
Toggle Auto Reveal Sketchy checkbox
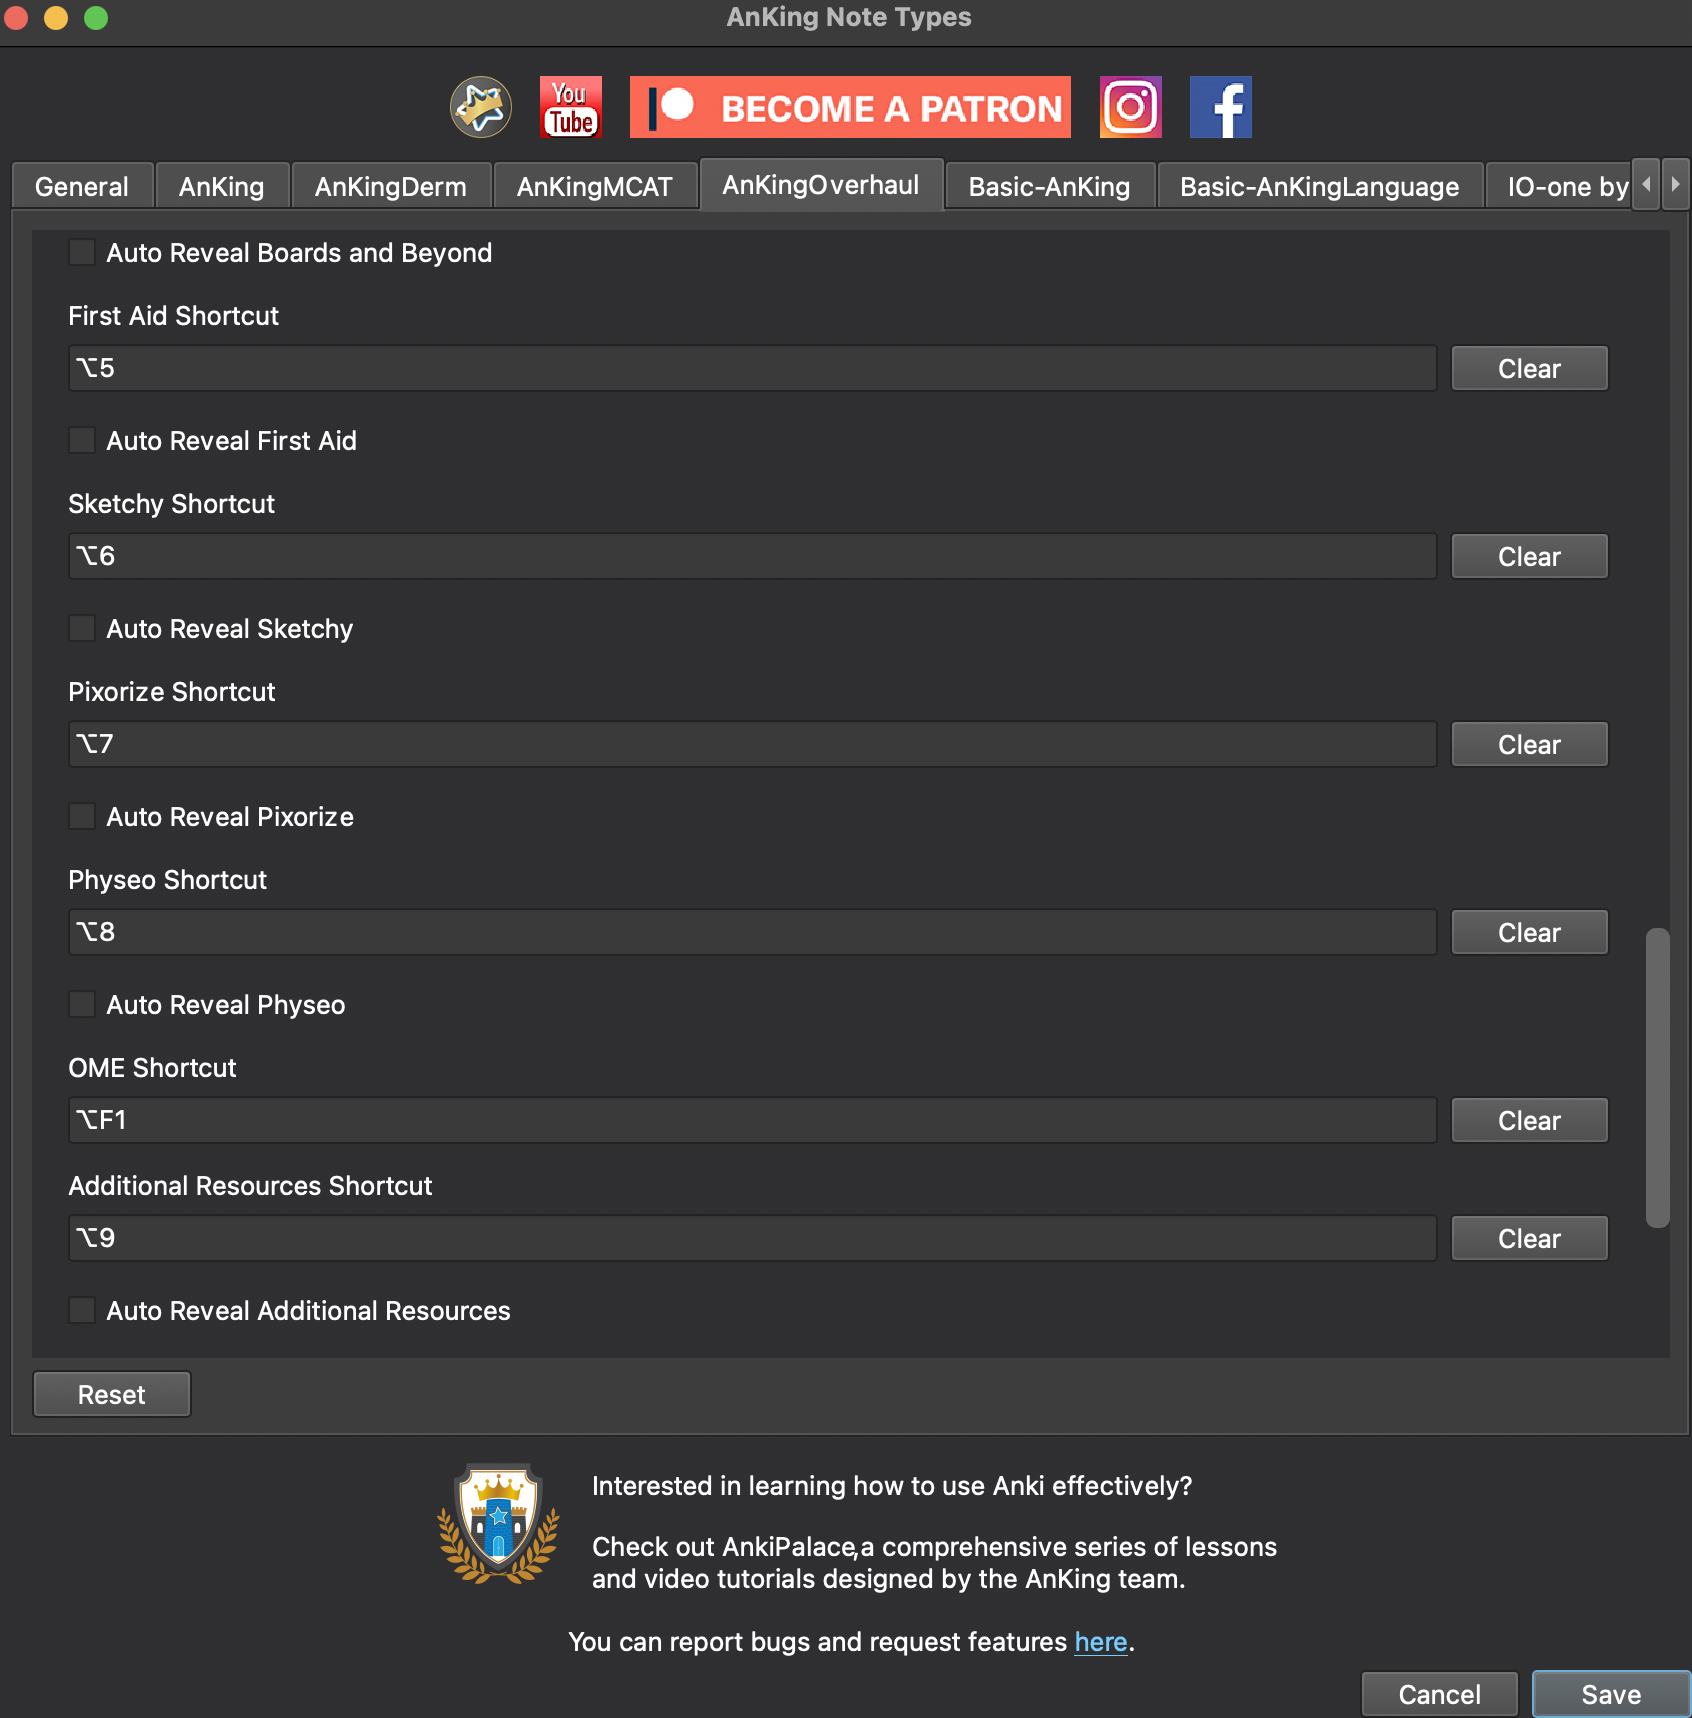click(82, 628)
